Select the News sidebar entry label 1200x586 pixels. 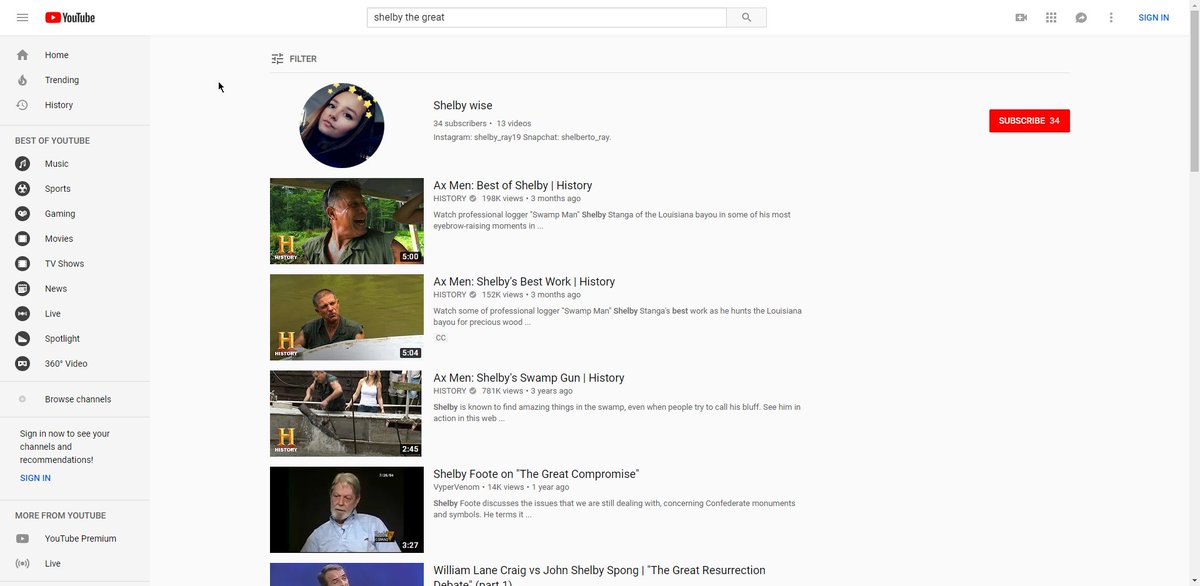(56, 289)
